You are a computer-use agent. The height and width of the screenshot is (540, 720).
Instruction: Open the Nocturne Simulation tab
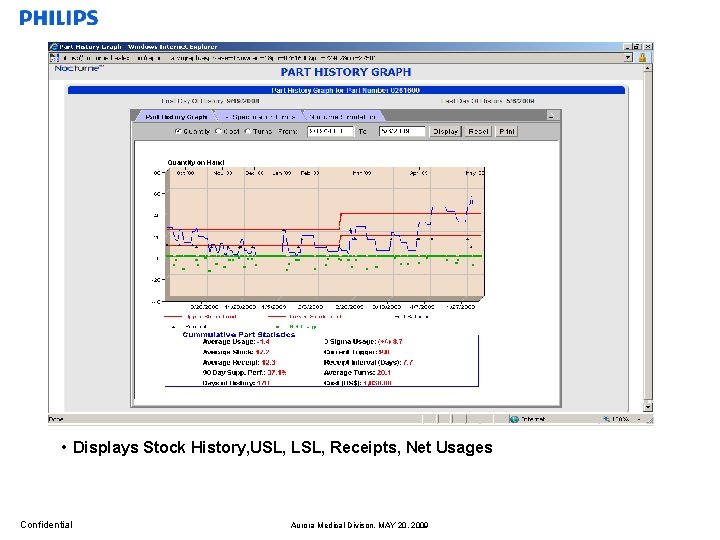pos(342,117)
